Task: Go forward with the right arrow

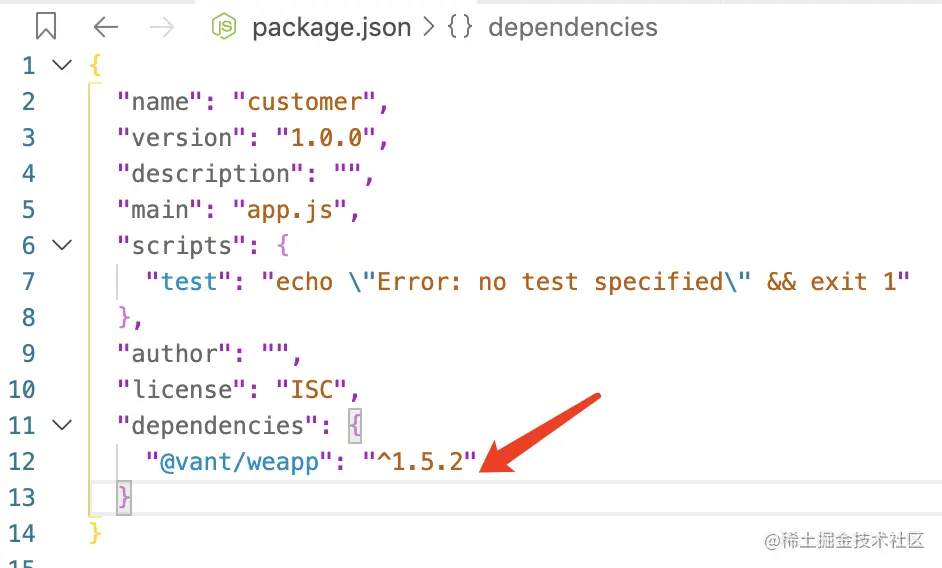Action: click(x=162, y=27)
